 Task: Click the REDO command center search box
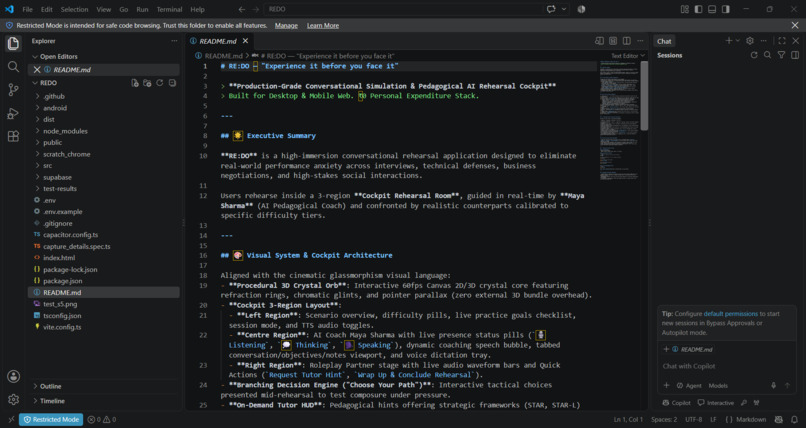tap(404, 9)
